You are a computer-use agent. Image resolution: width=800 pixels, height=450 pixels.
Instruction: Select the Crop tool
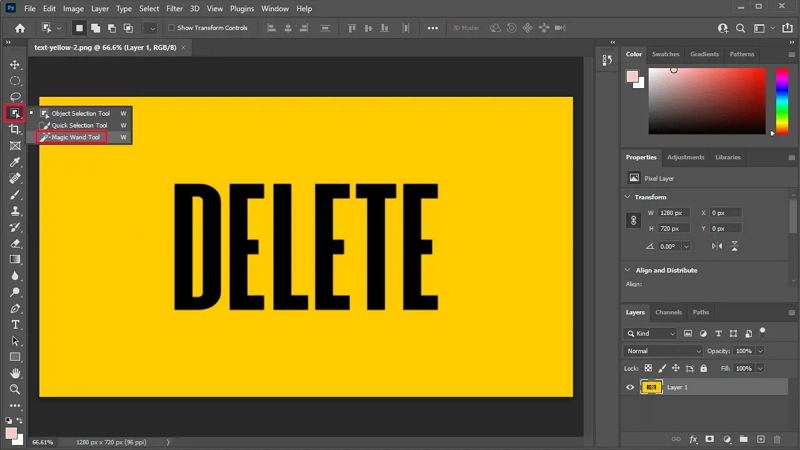coord(15,130)
